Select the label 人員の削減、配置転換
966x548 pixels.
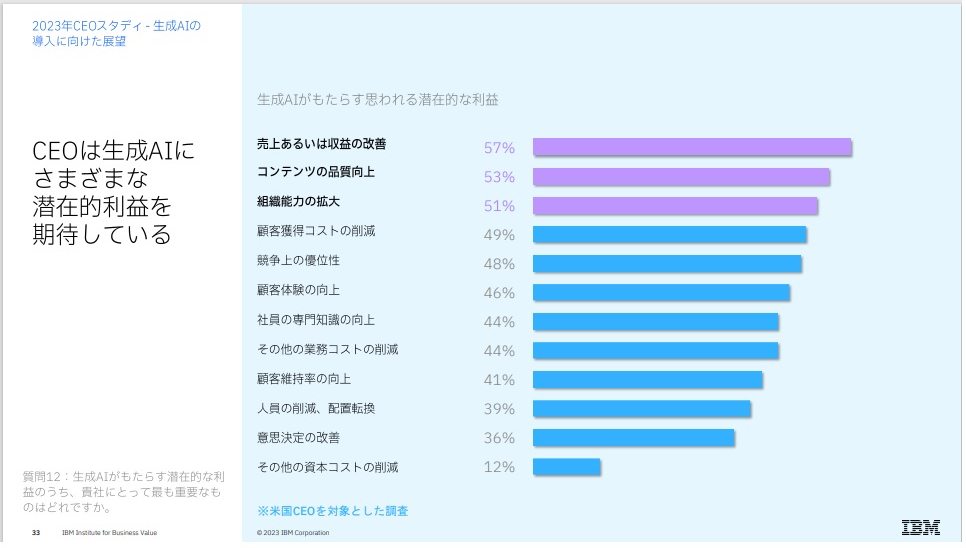pos(316,408)
